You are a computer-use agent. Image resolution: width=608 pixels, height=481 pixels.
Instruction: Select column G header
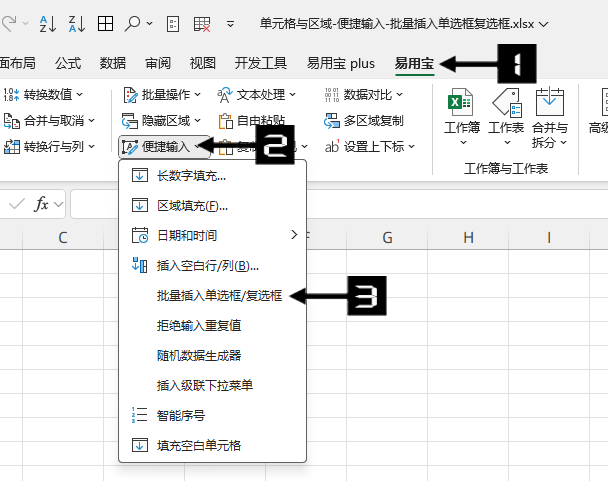tap(387, 237)
